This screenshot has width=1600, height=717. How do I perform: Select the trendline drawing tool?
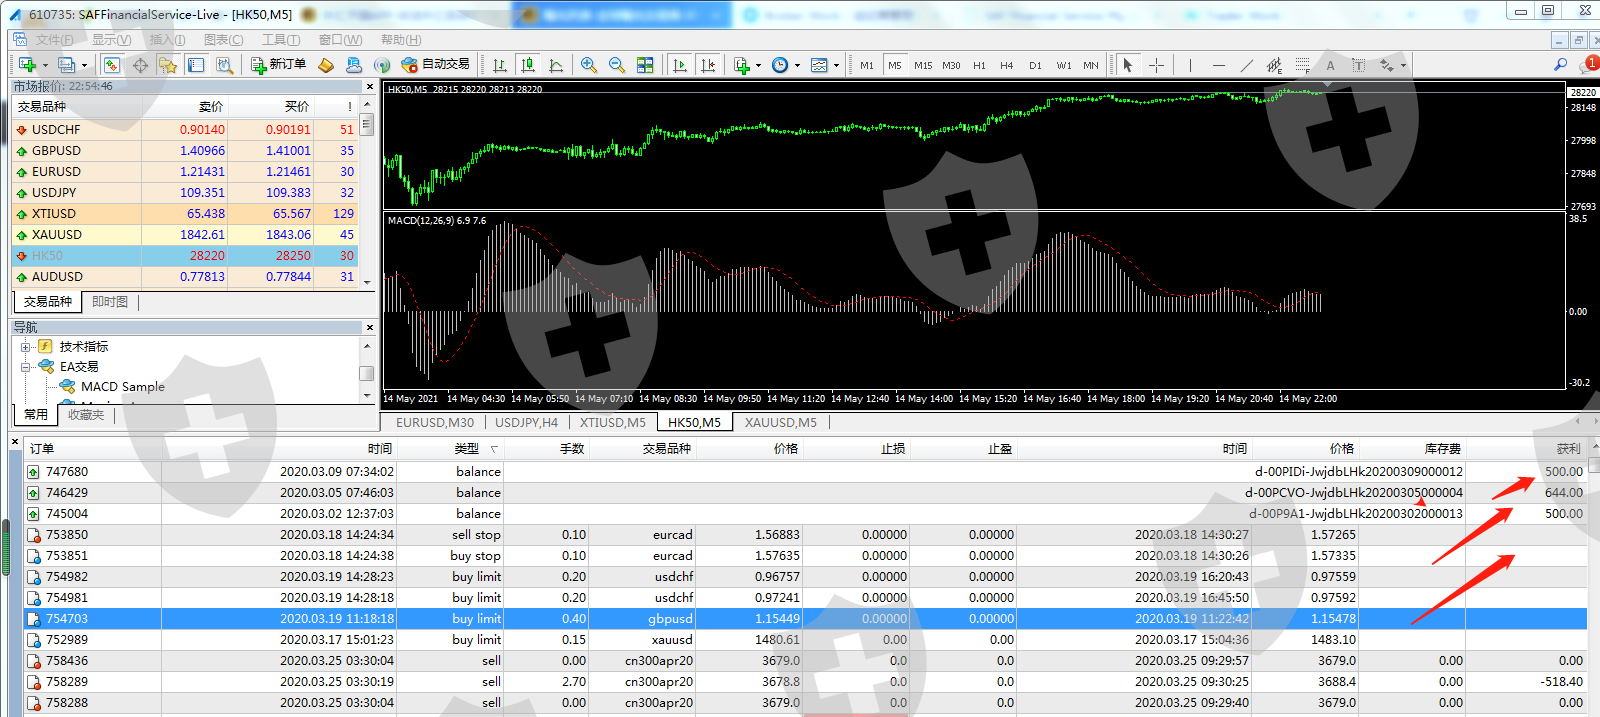coord(1246,65)
